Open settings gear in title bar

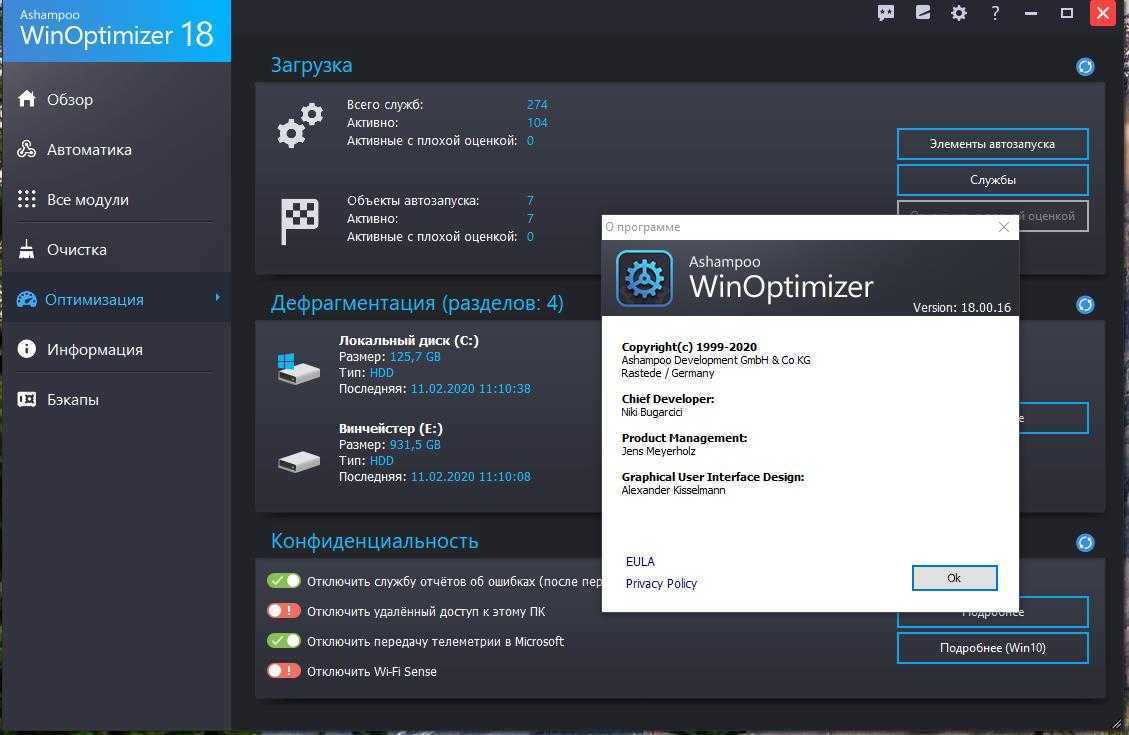[958, 13]
